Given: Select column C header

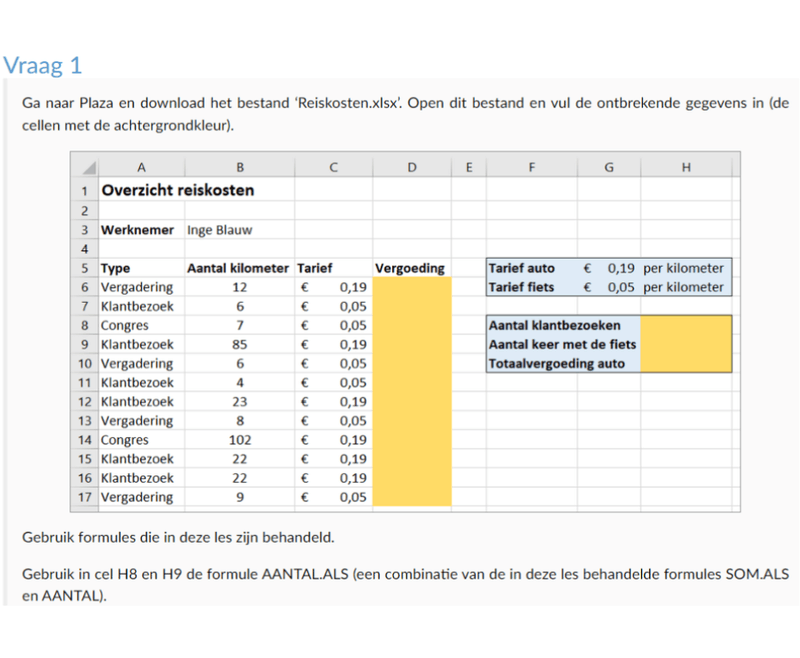Looking at the screenshot, I should [334, 167].
